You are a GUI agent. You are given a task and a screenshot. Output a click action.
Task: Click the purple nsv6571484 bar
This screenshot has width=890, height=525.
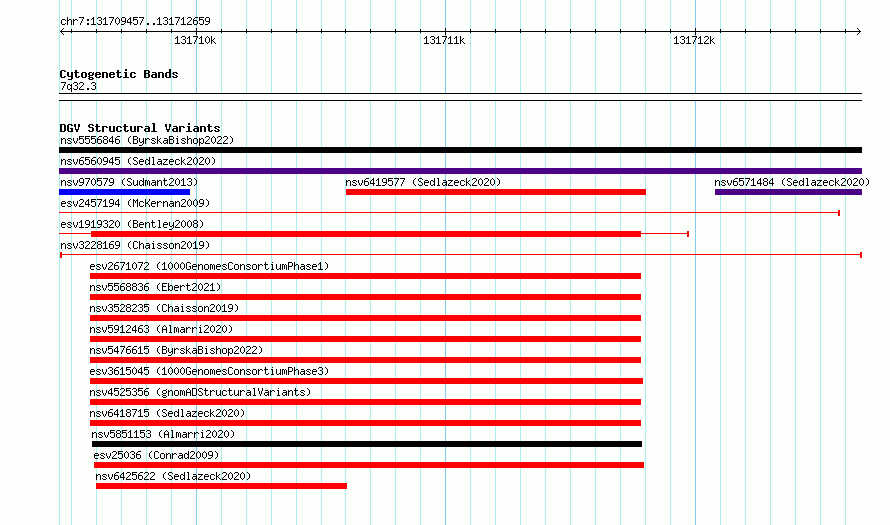788,192
